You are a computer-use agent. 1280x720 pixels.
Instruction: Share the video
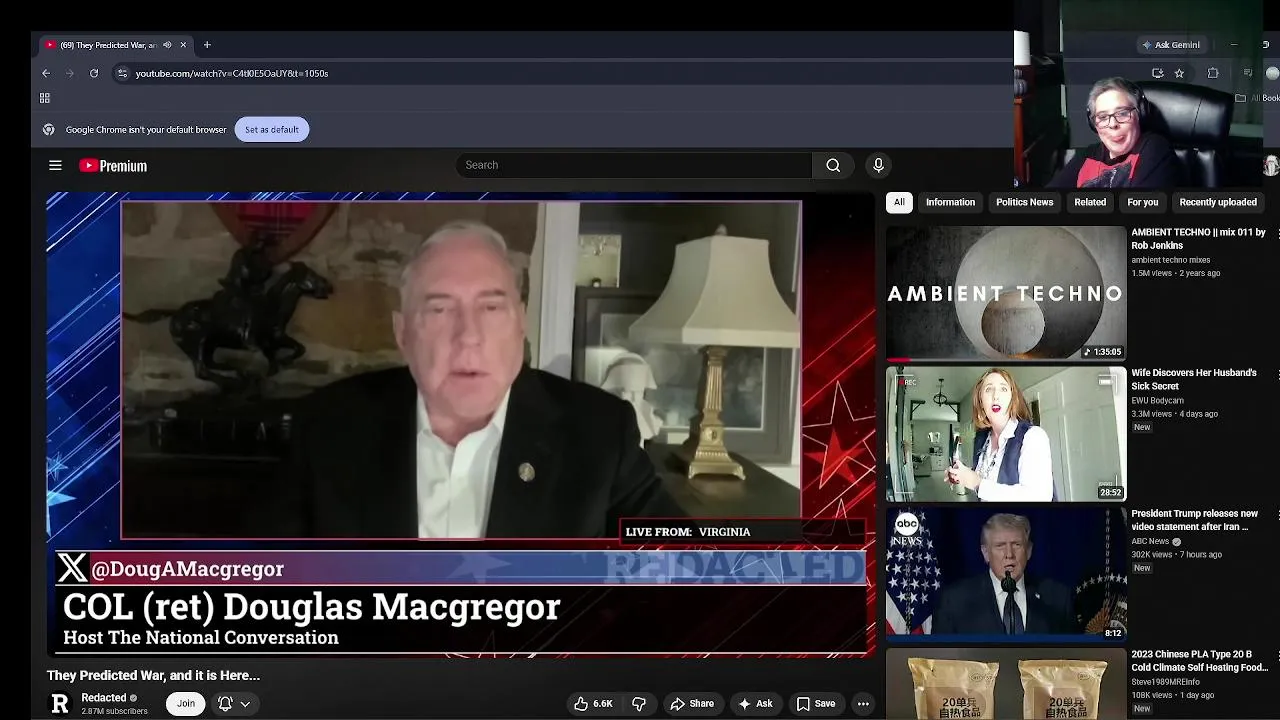pos(692,704)
